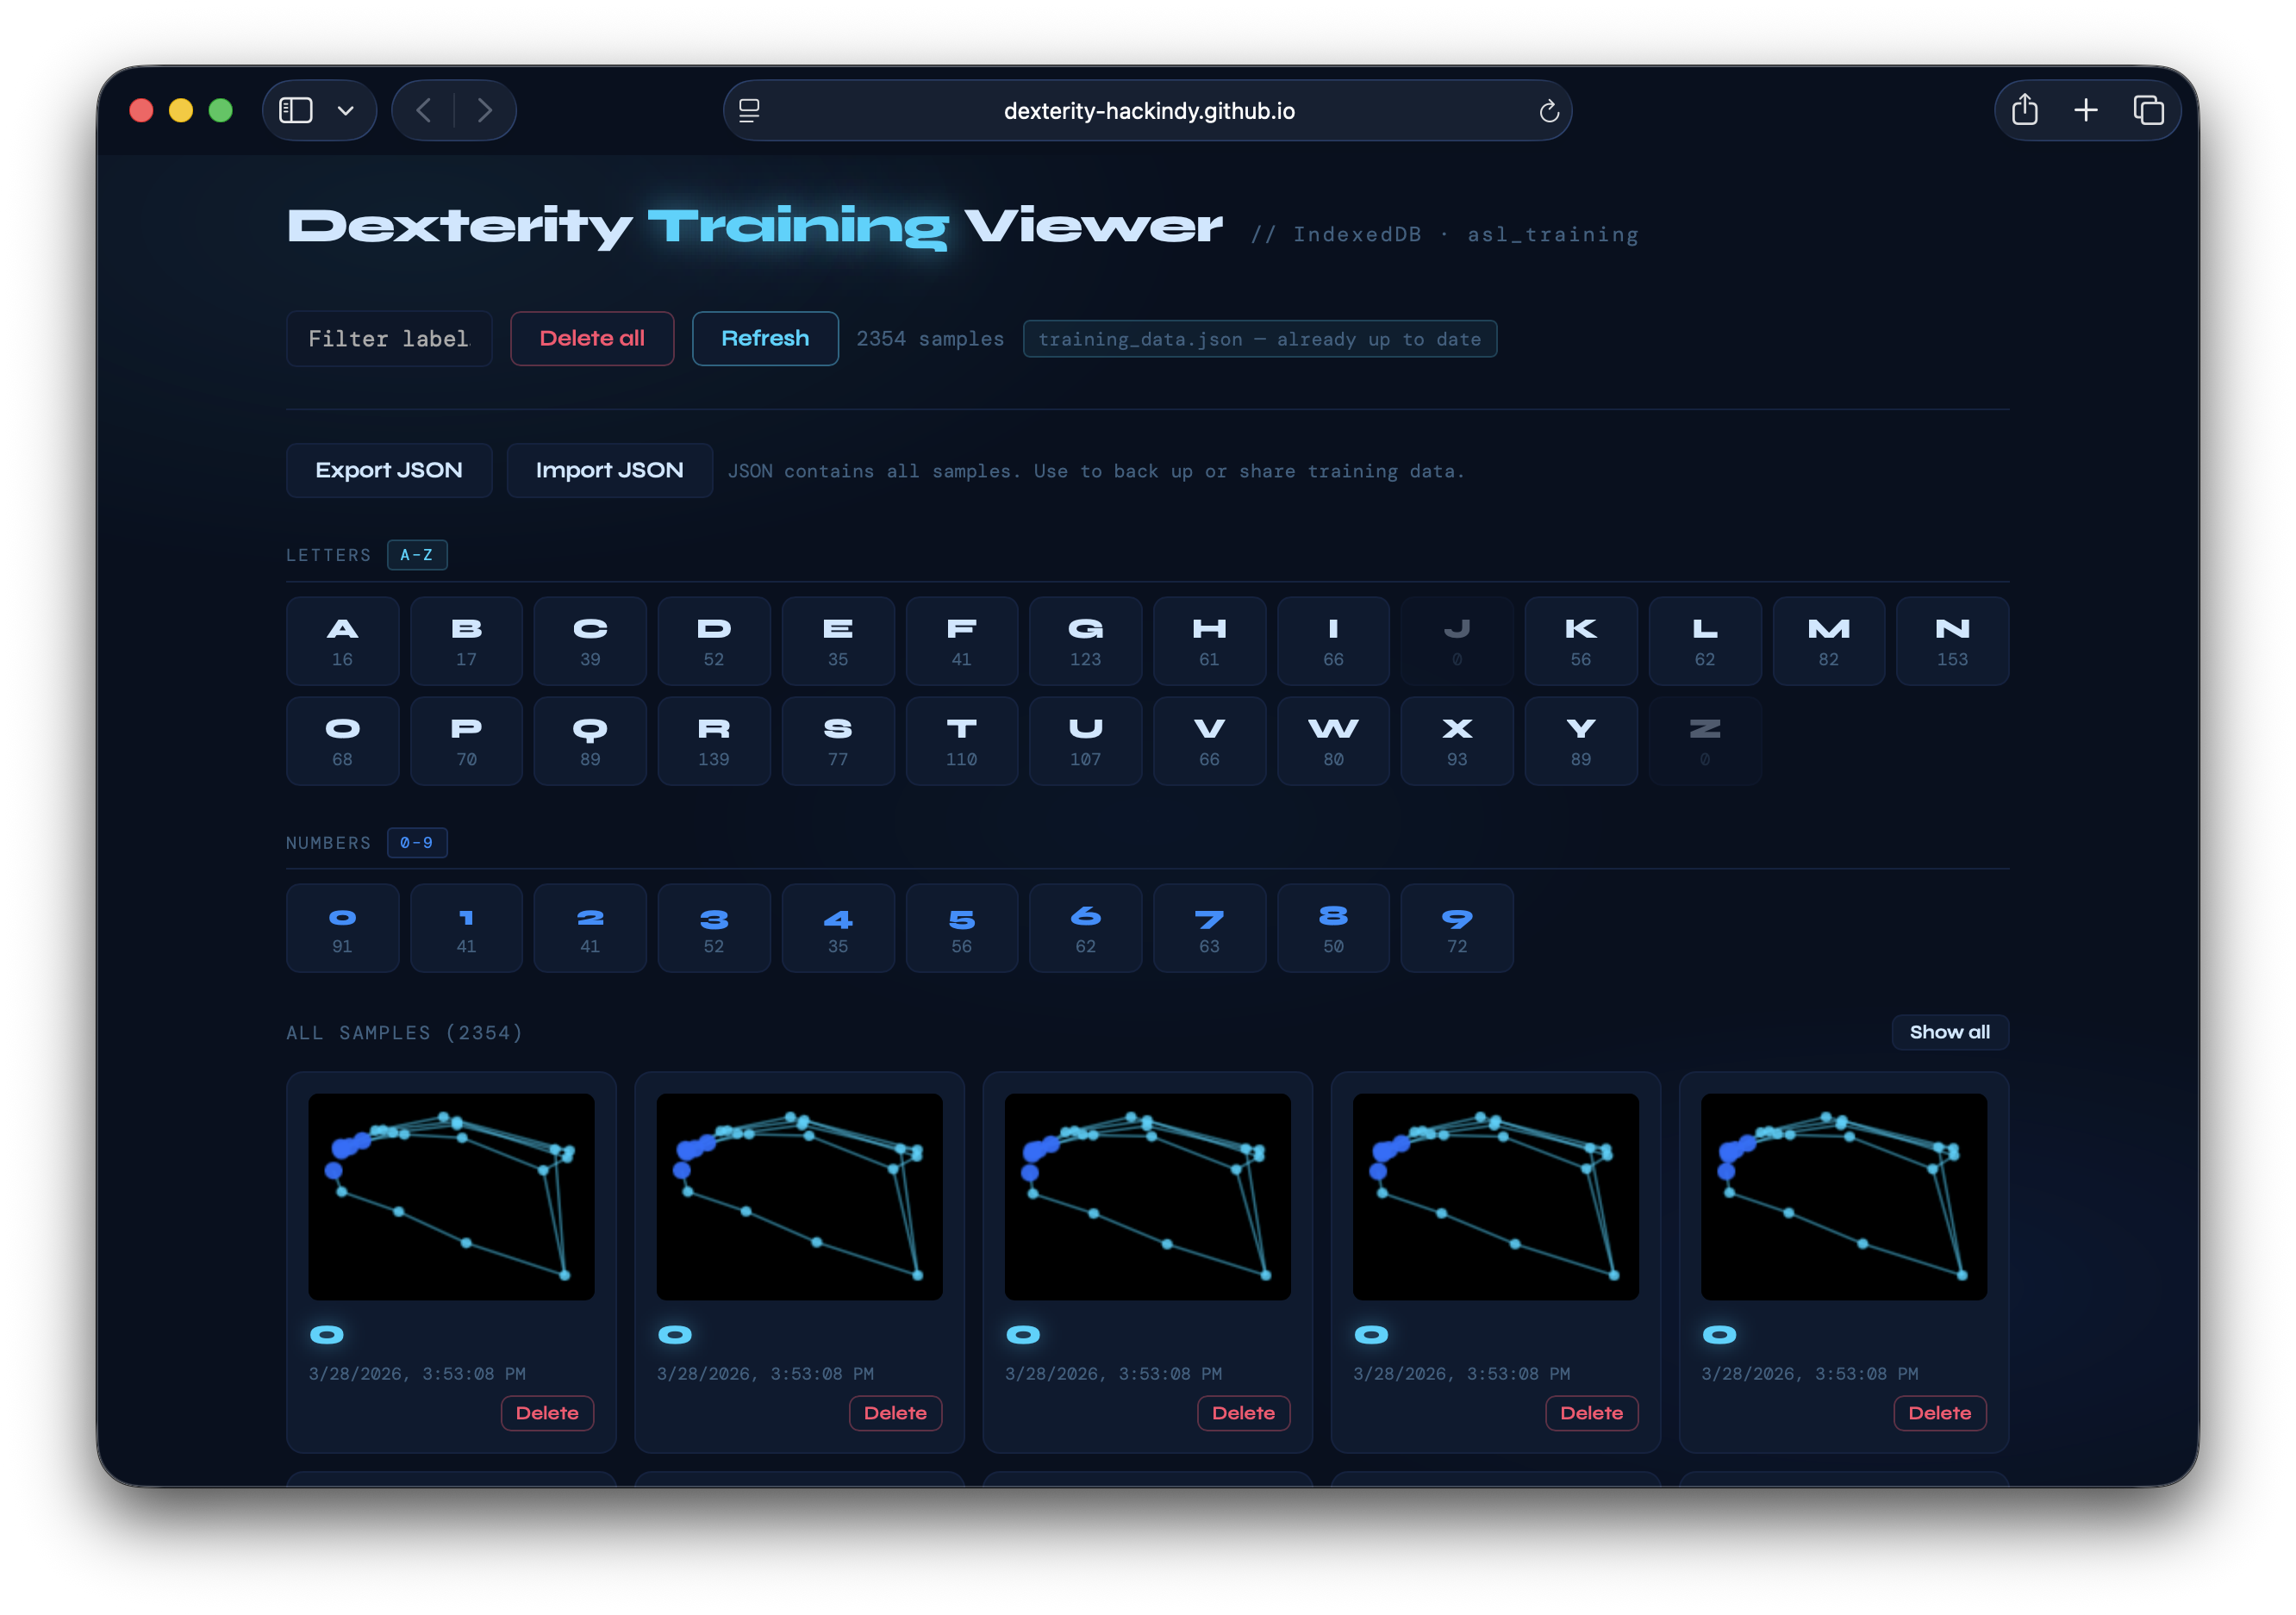Show tab overview icon
Image resolution: width=2296 pixels, height=1615 pixels.
pyautogui.click(x=2147, y=110)
